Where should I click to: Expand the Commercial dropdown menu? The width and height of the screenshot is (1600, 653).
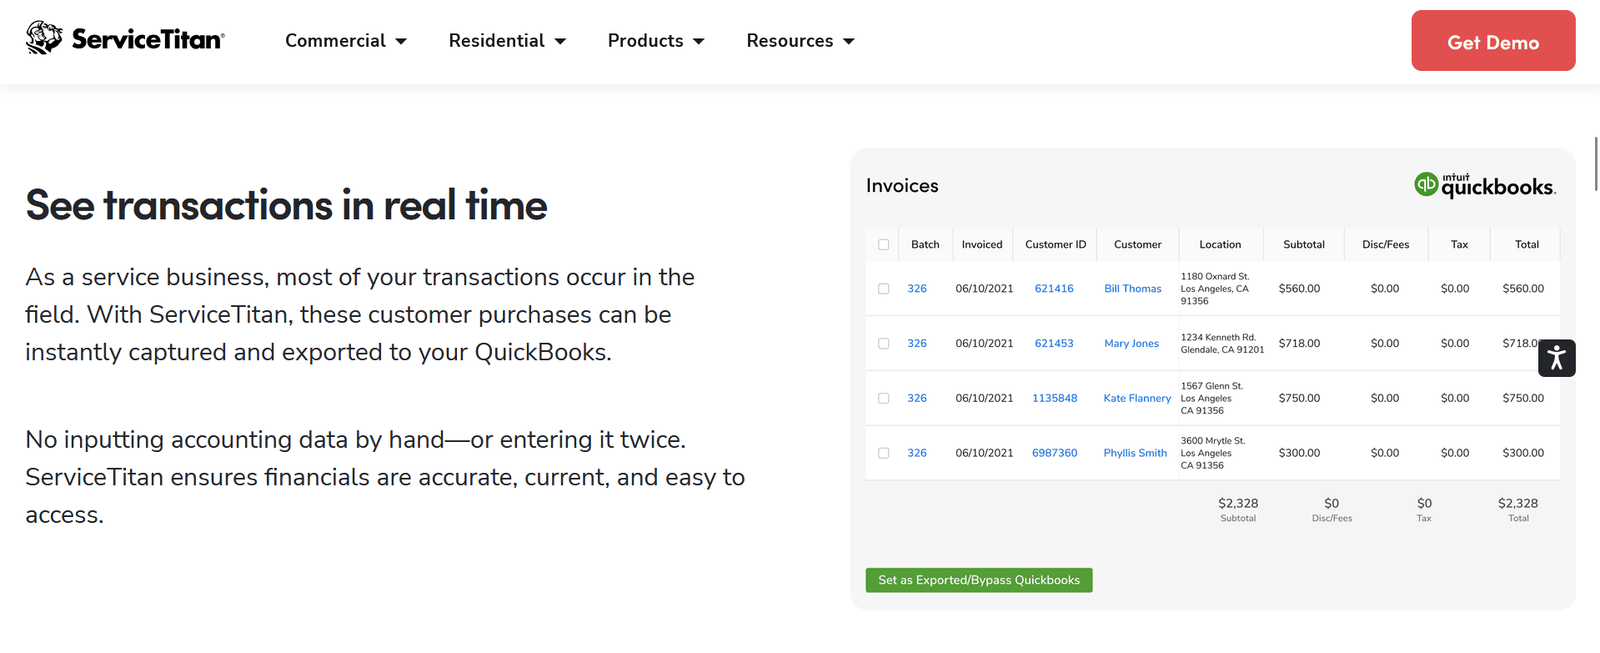pos(346,41)
